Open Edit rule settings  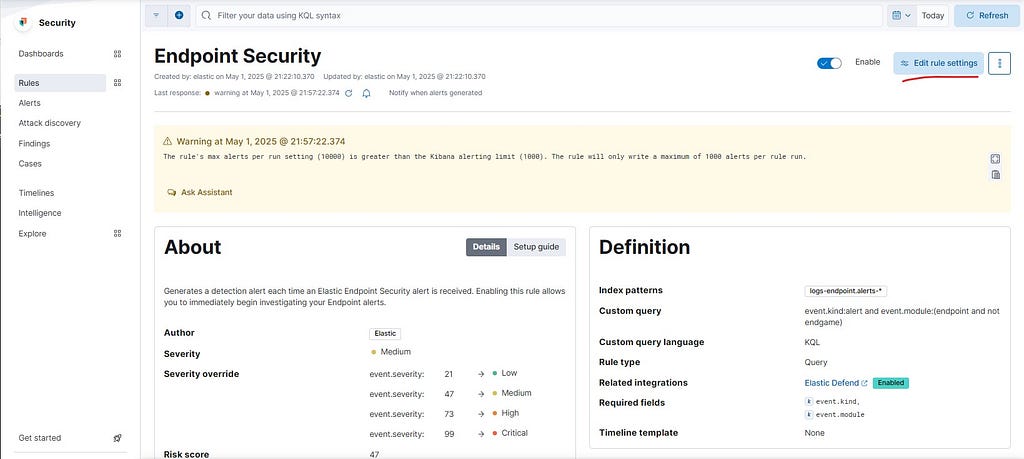pos(938,63)
